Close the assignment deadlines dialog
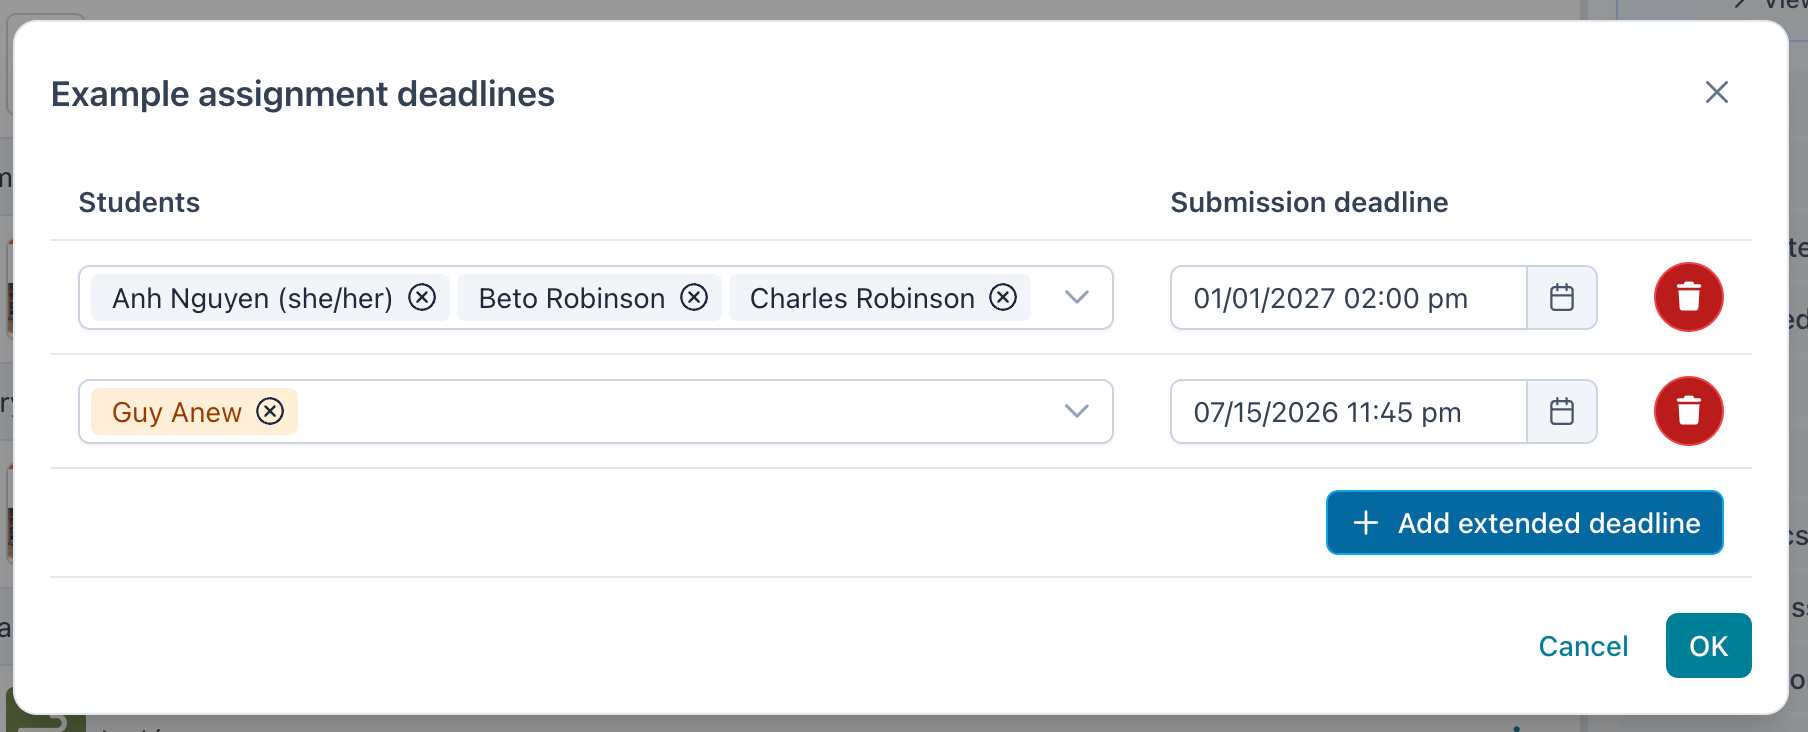1808x732 pixels. [x=1717, y=92]
